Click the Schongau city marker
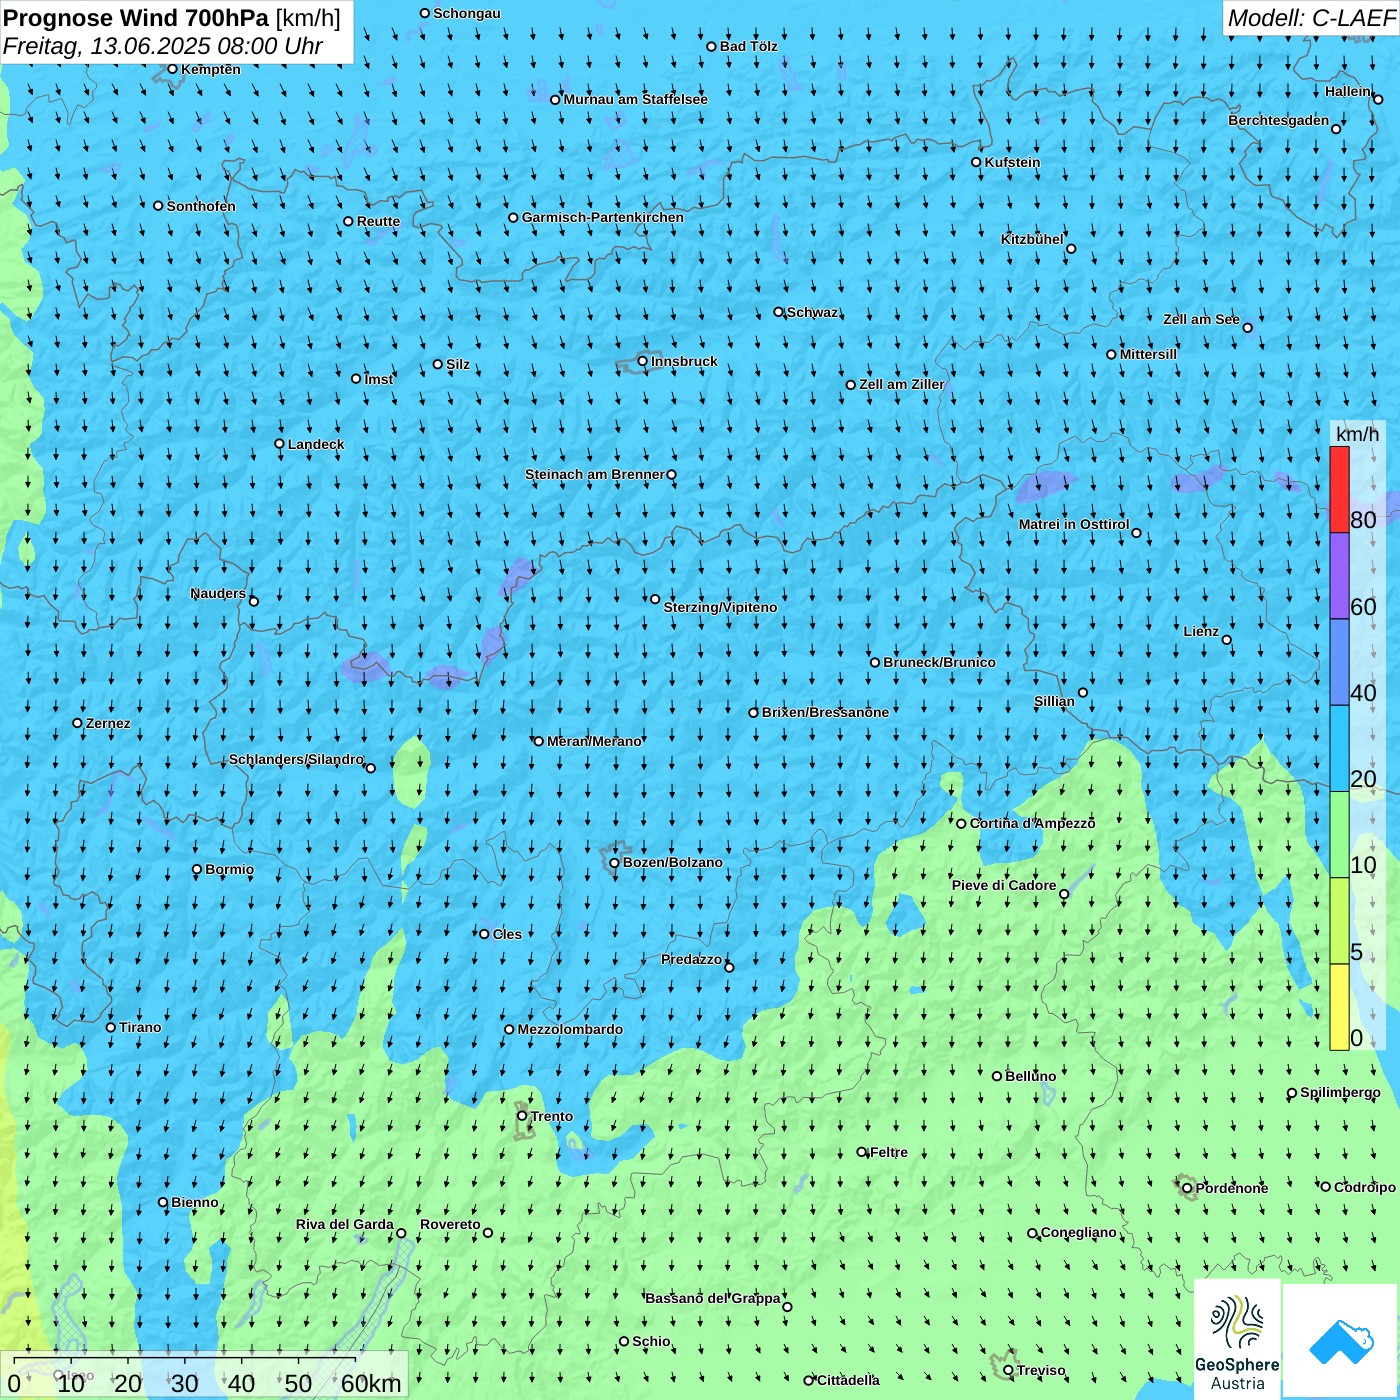Image resolution: width=1400 pixels, height=1400 pixels. [x=425, y=13]
